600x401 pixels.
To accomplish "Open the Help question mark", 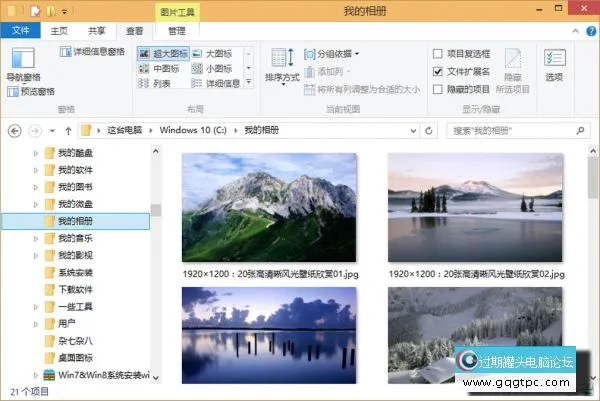I will [x=591, y=31].
